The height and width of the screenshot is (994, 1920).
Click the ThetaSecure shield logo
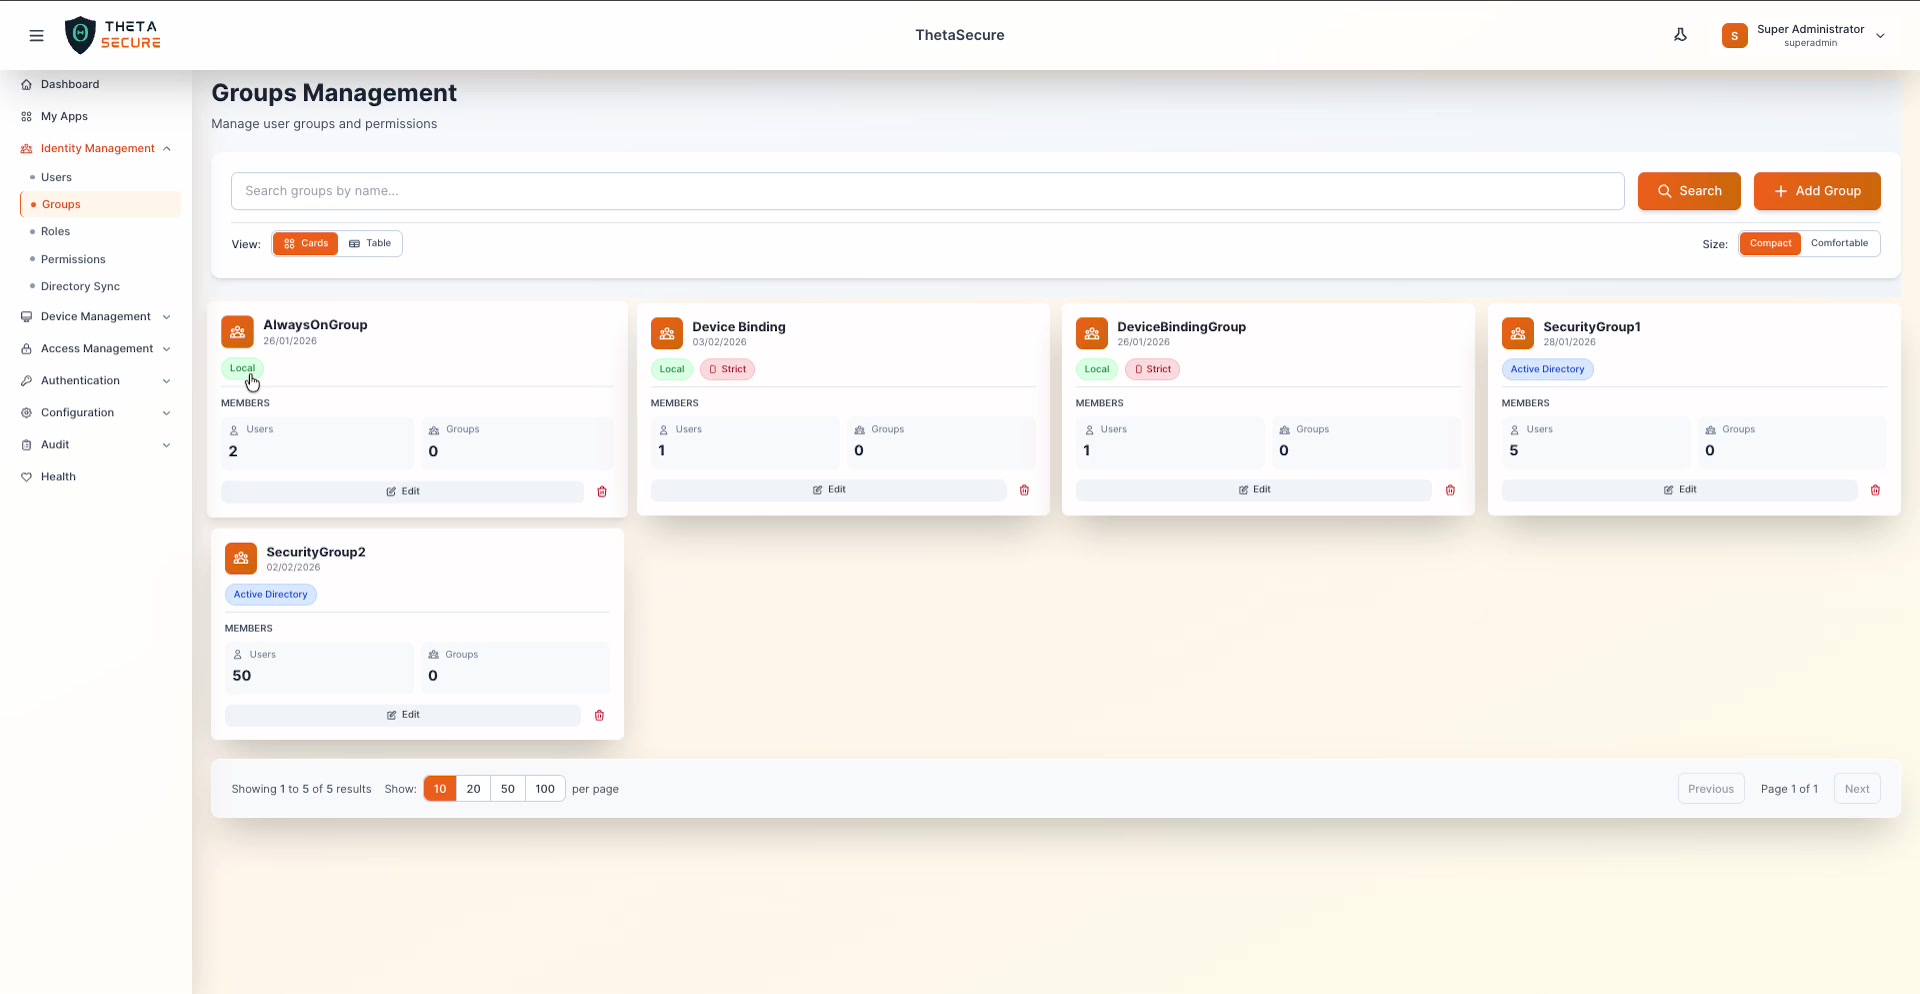pos(80,35)
